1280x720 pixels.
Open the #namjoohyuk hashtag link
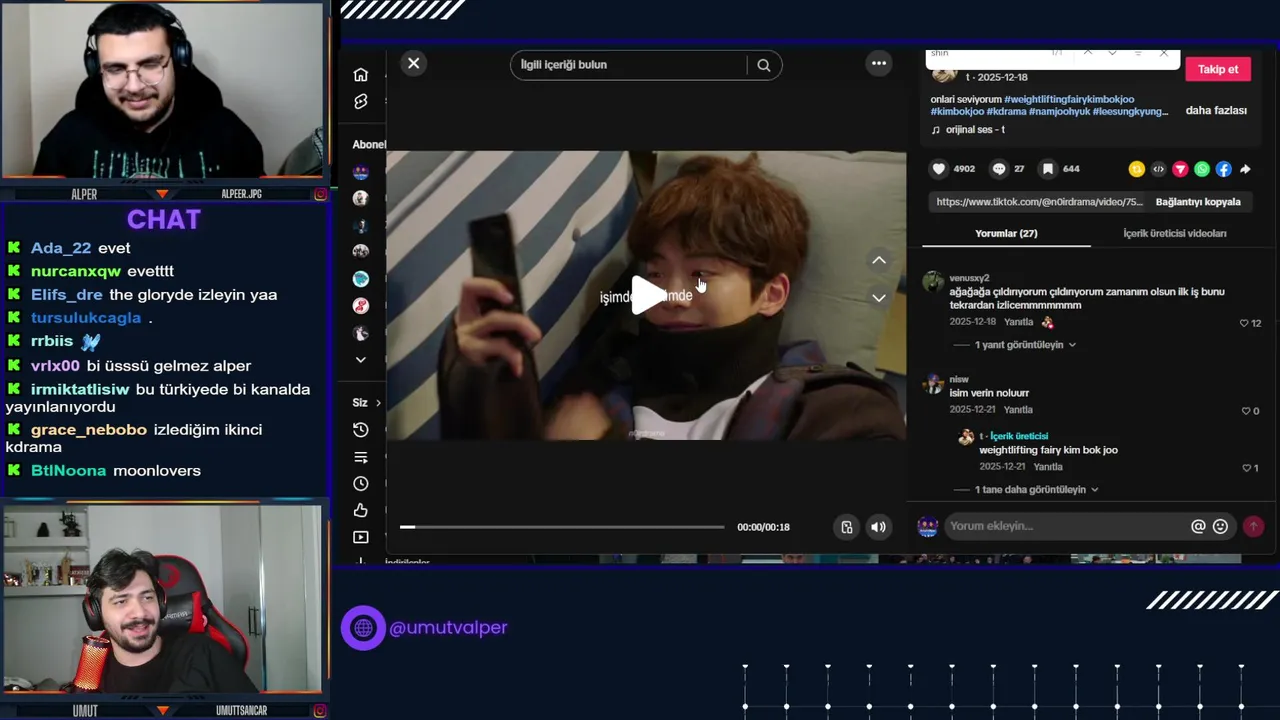click(1059, 112)
